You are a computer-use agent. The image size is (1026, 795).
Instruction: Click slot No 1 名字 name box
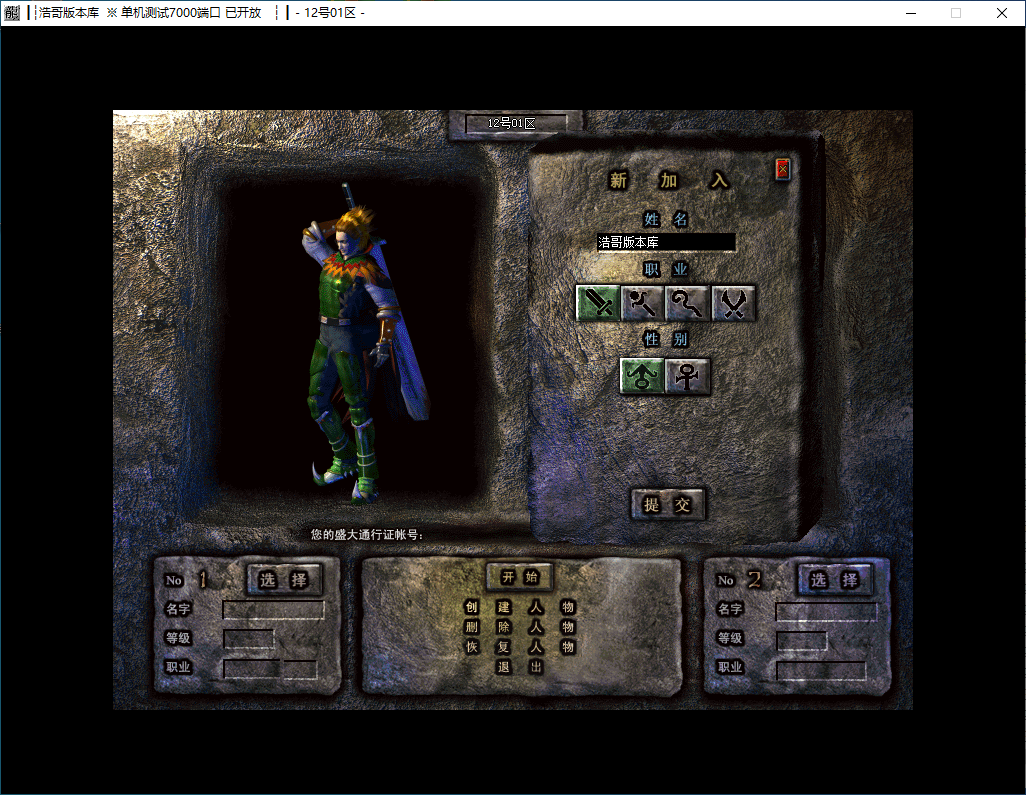273,609
